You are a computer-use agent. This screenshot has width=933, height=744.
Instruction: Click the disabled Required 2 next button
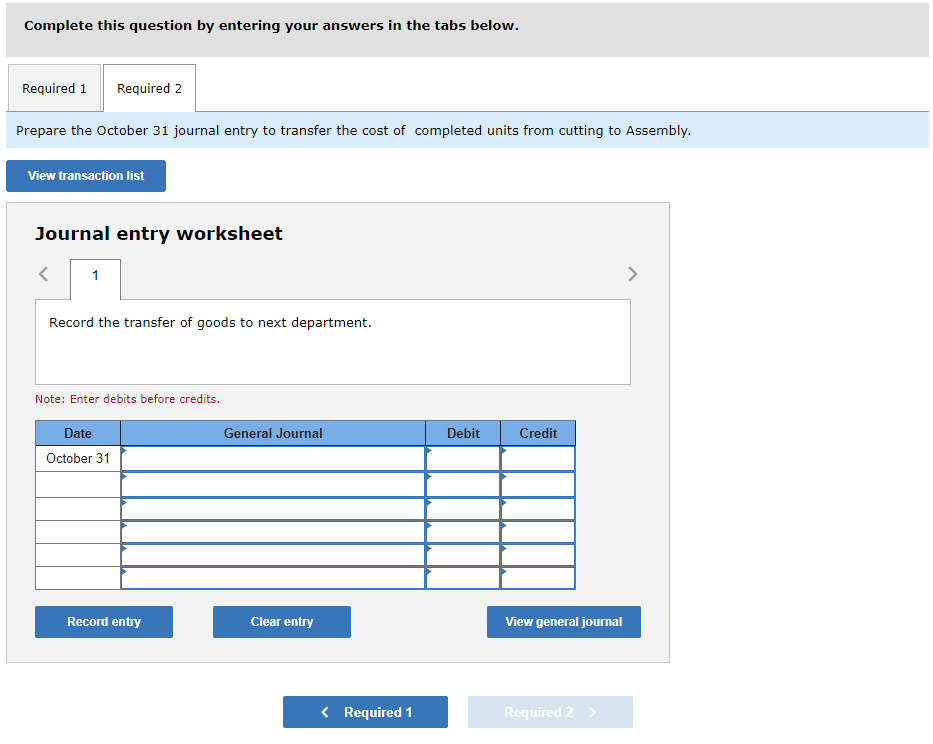point(550,712)
